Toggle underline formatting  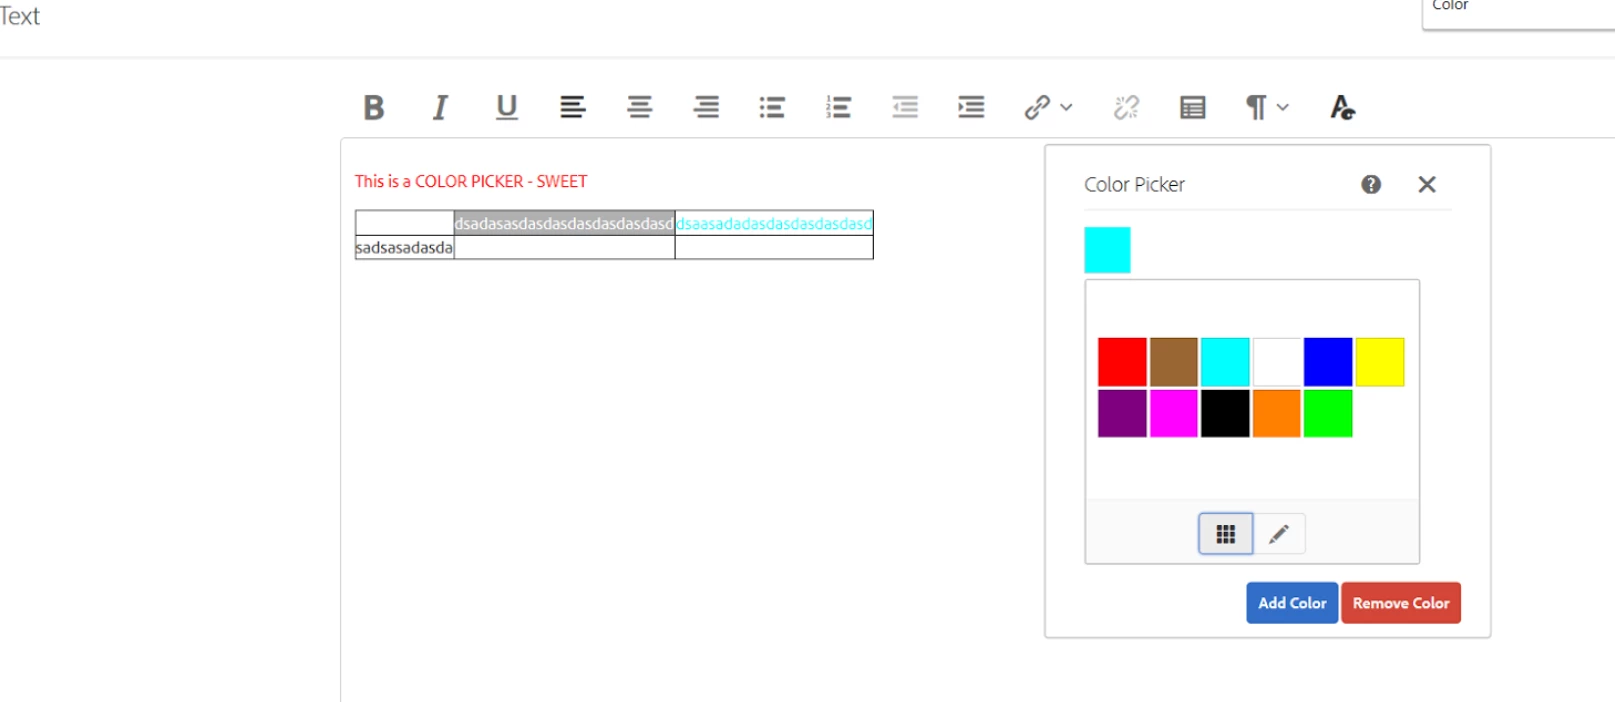click(x=507, y=107)
